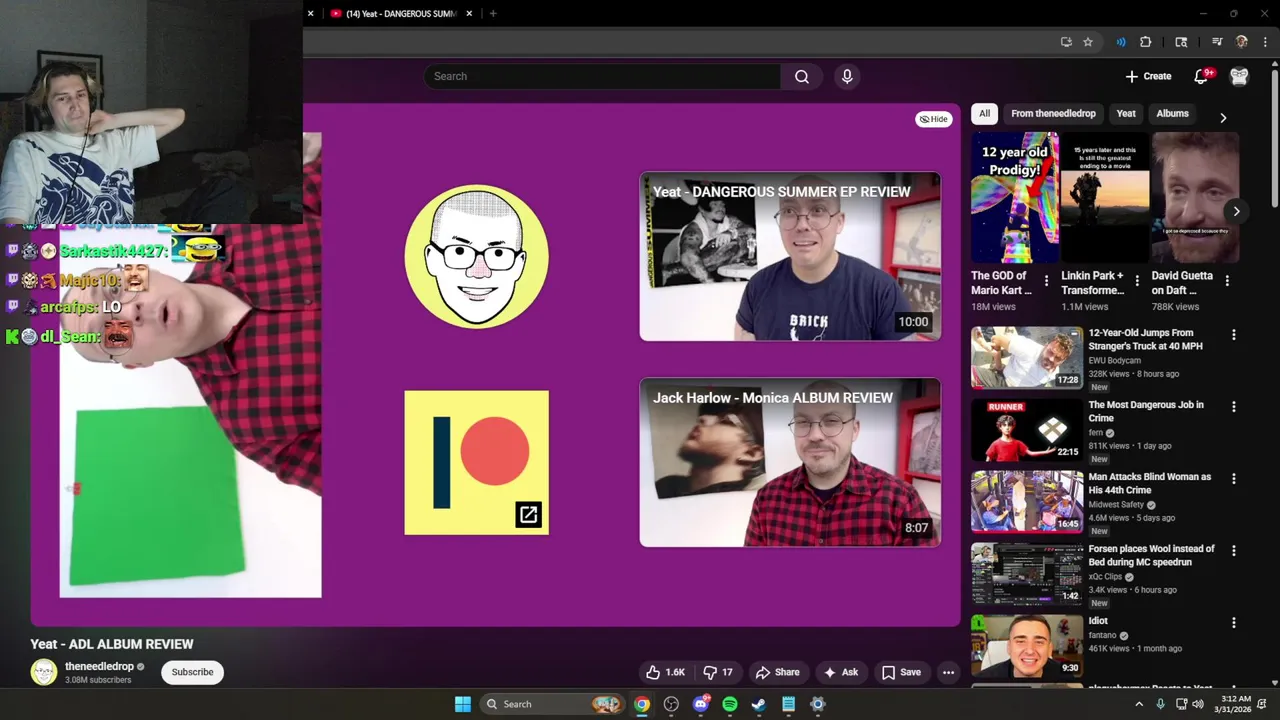Click theneedledrop channel avatar below video
Image resolution: width=1280 pixels, height=720 pixels.
[x=44, y=672]
